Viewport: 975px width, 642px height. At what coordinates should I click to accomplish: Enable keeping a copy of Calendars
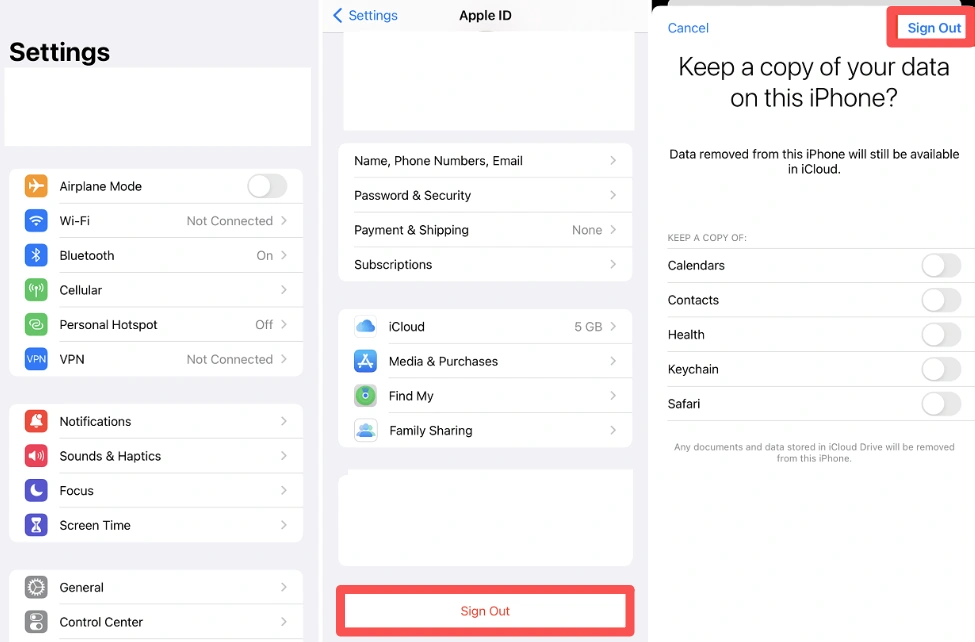tap(941, 266)
